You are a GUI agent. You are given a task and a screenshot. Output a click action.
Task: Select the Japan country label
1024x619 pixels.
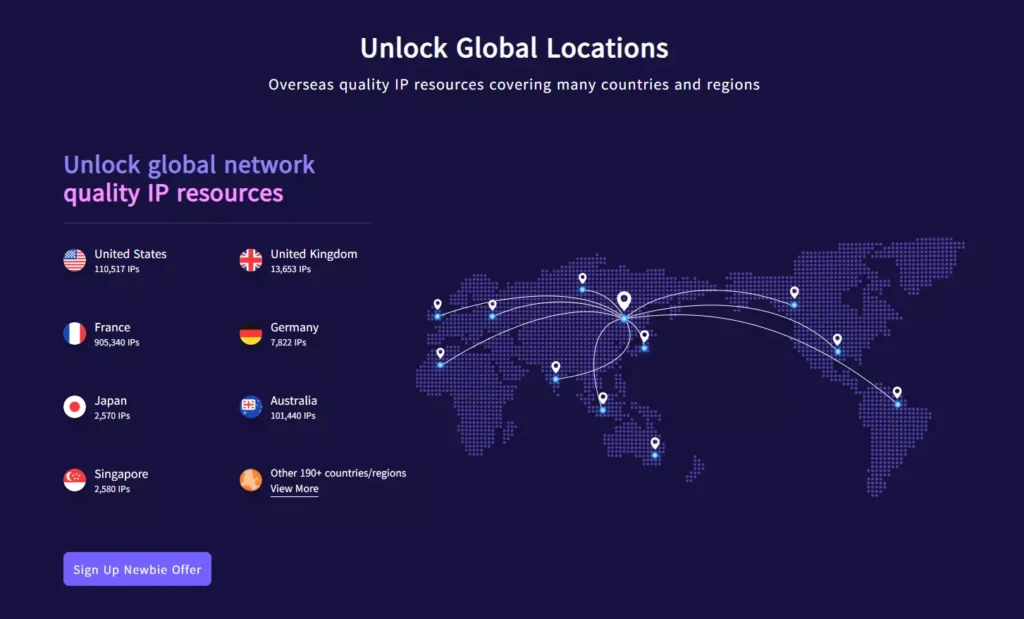coord(110,400)
